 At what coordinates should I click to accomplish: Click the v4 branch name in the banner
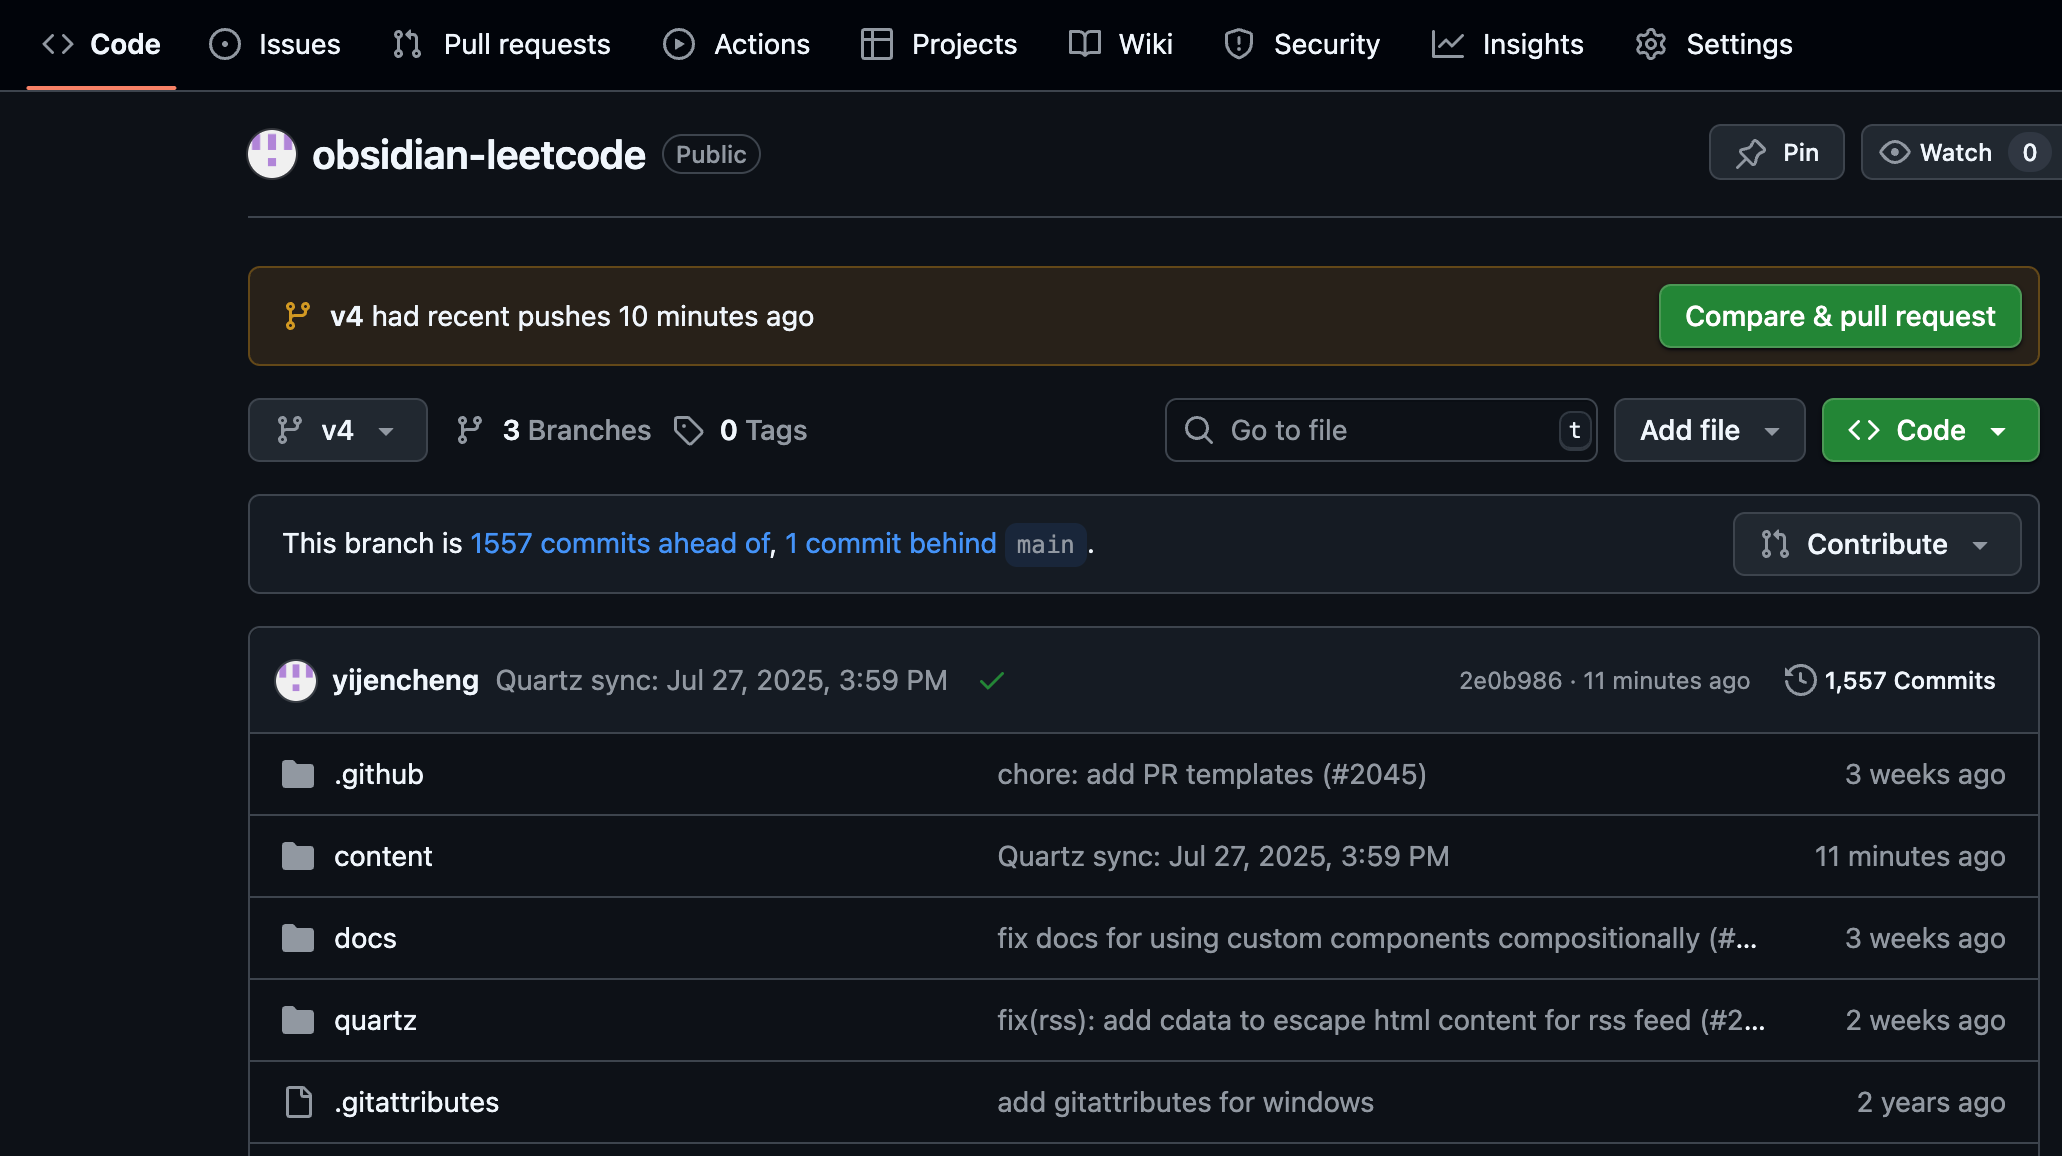point(346,316)
